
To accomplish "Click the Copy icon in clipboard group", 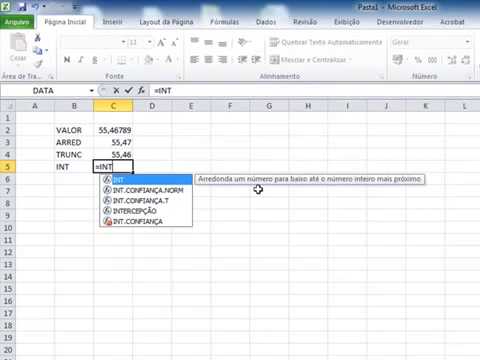I will click(x=37, y=51).
